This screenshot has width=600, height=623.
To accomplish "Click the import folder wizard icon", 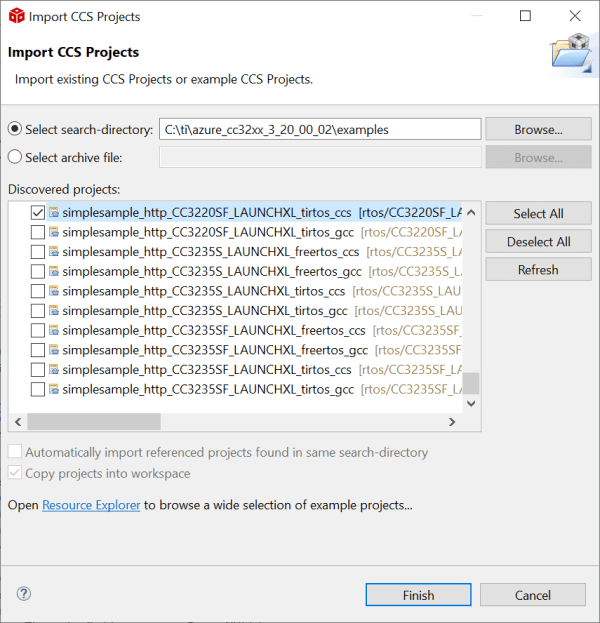I will [571, 54].
